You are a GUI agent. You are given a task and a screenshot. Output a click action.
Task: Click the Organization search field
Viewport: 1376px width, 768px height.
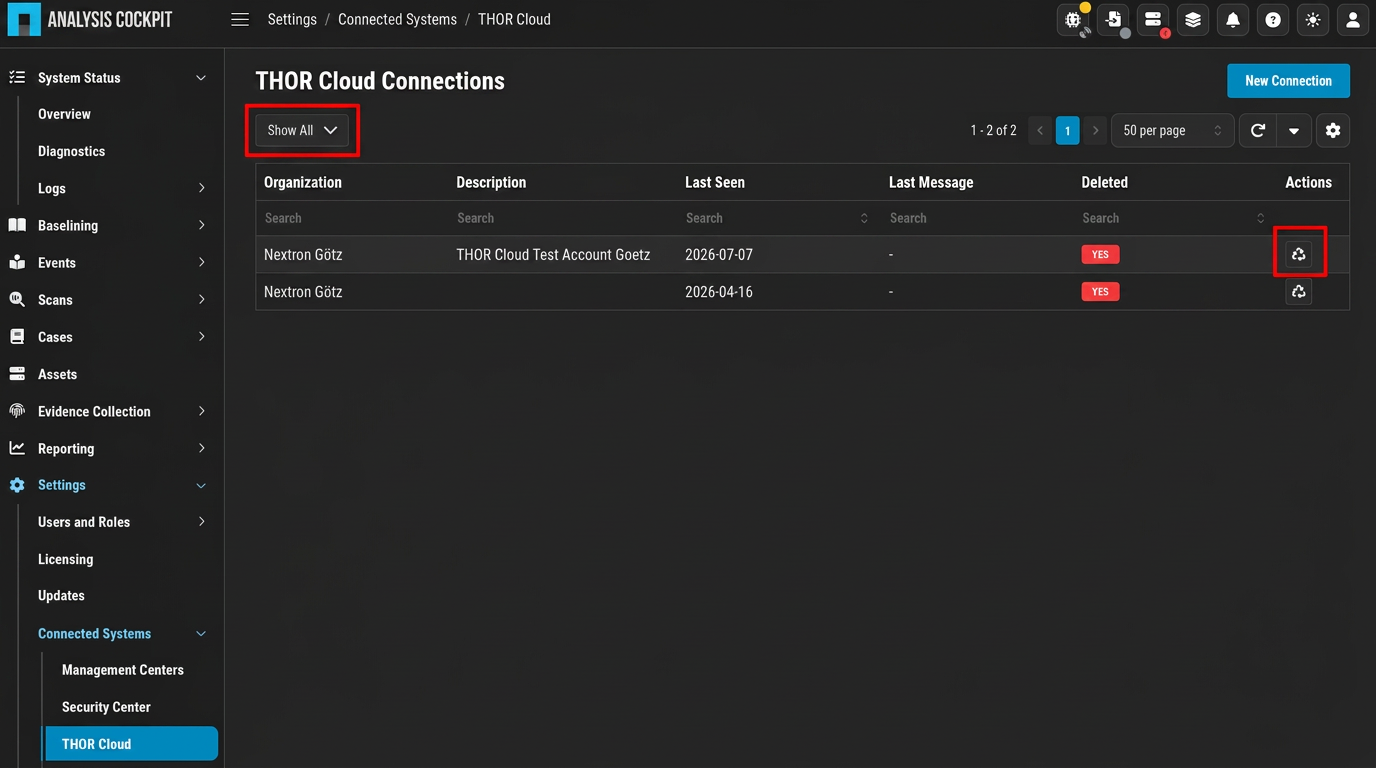point(352,218)
